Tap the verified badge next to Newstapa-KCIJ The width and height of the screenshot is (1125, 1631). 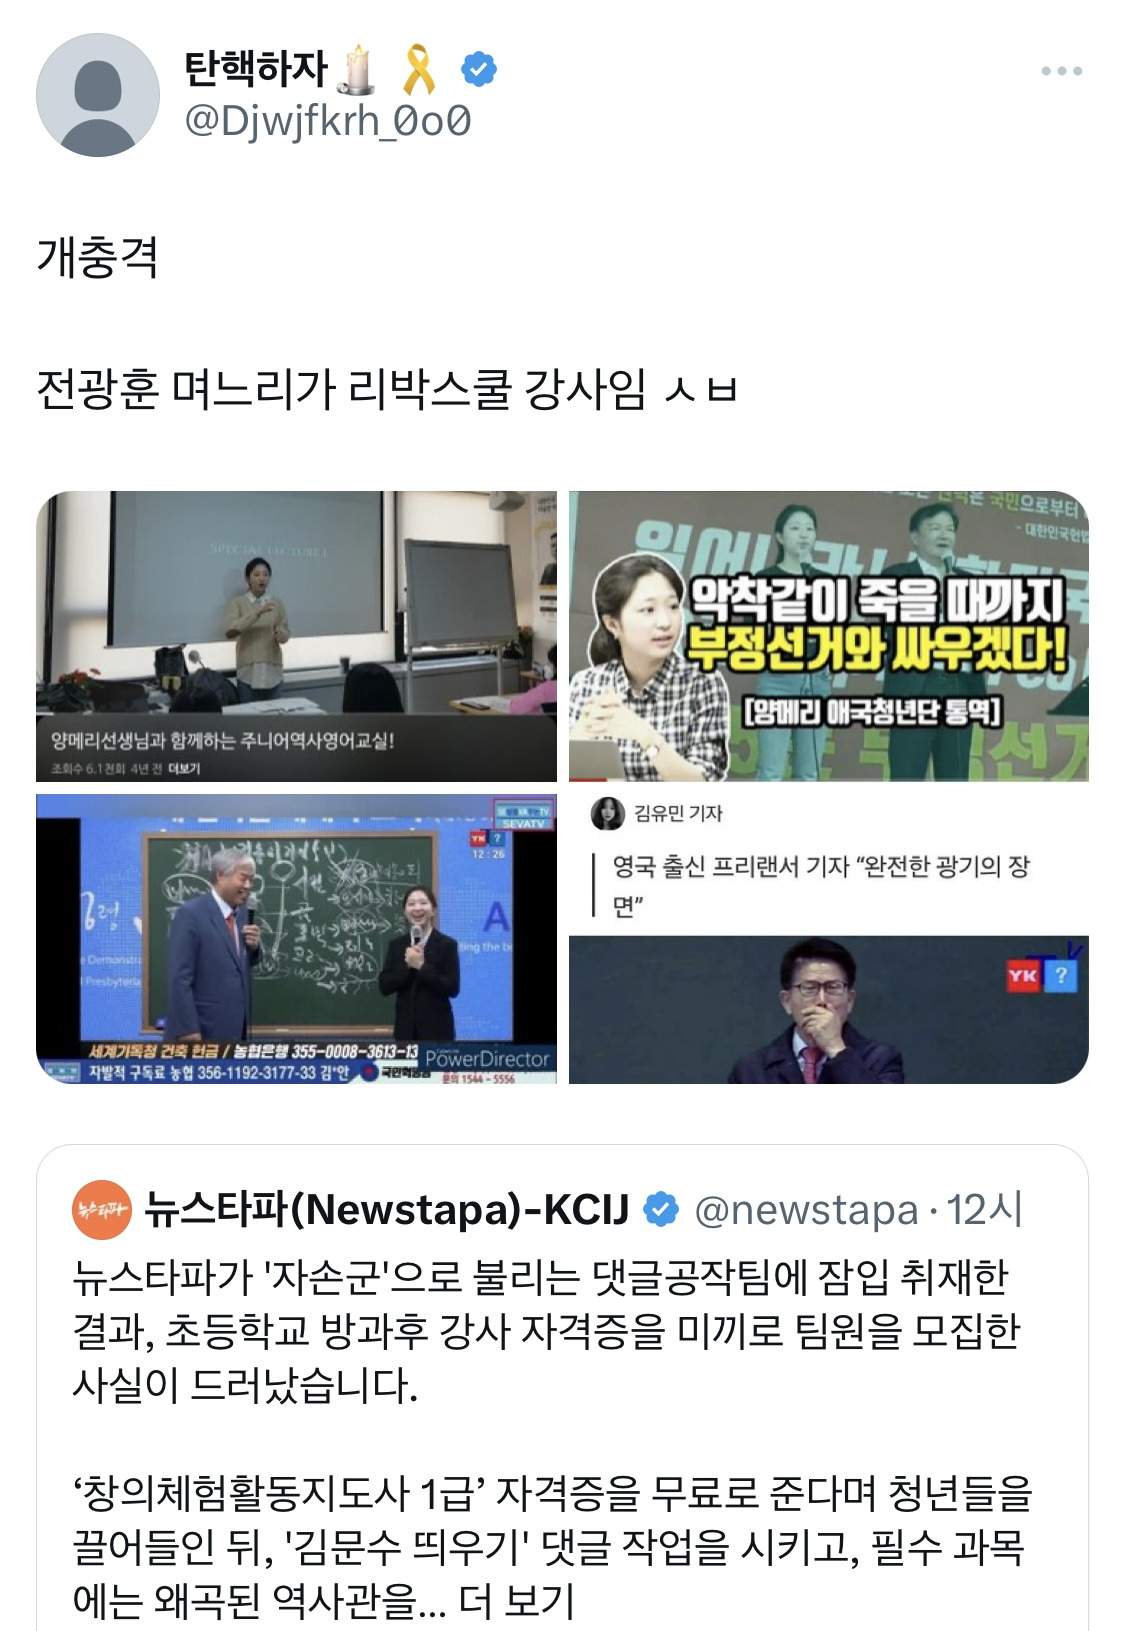pos(660,1209)
